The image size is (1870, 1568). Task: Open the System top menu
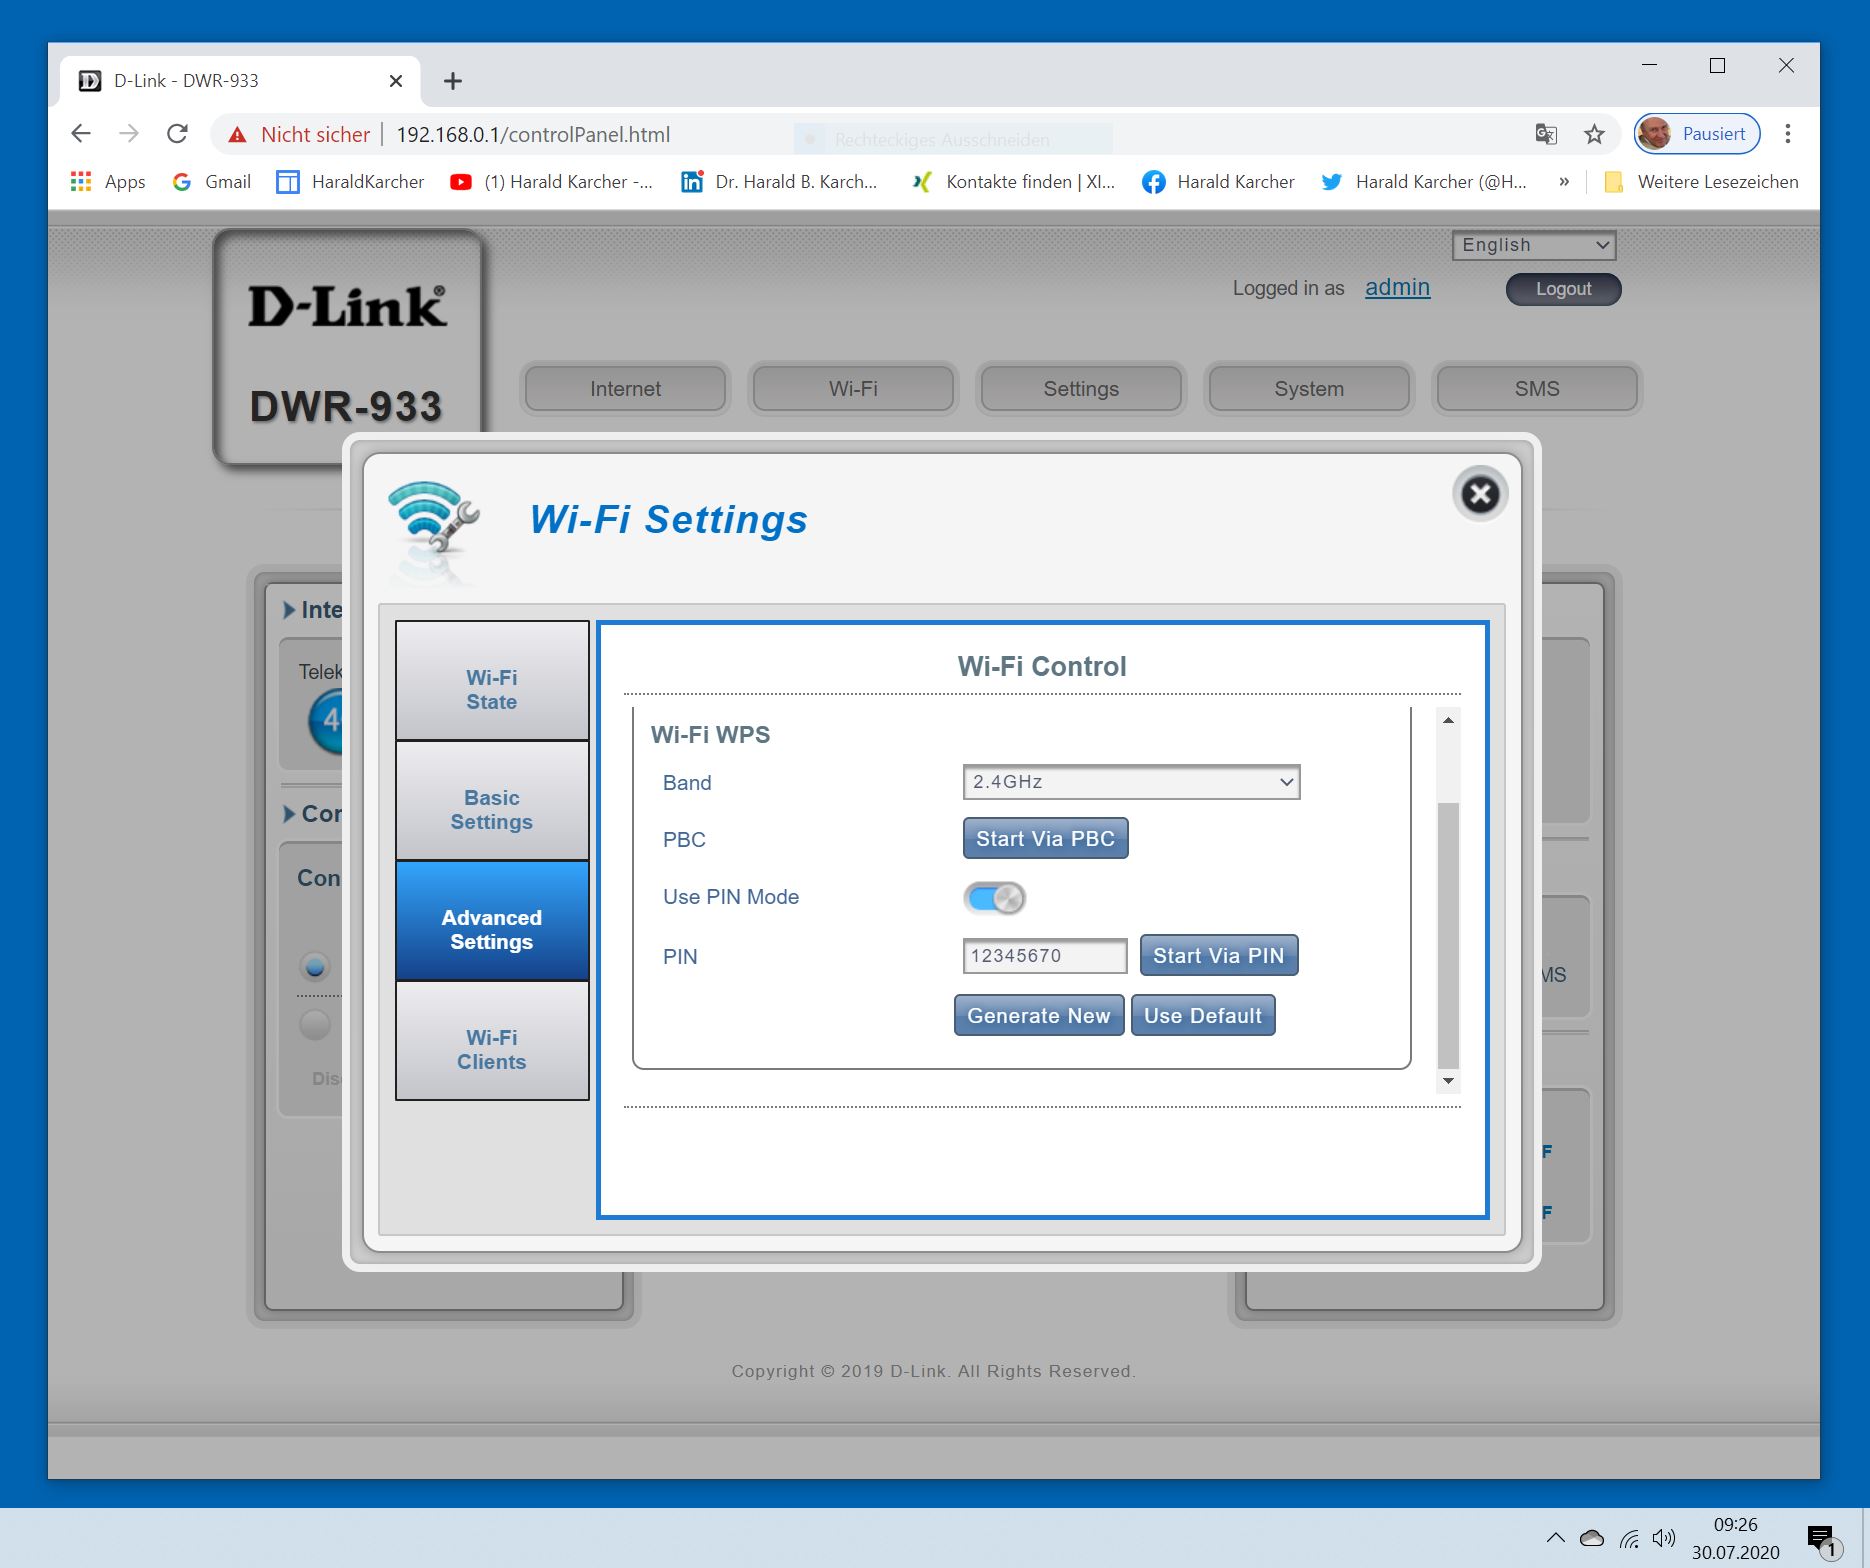click(x=1309, y=389)
